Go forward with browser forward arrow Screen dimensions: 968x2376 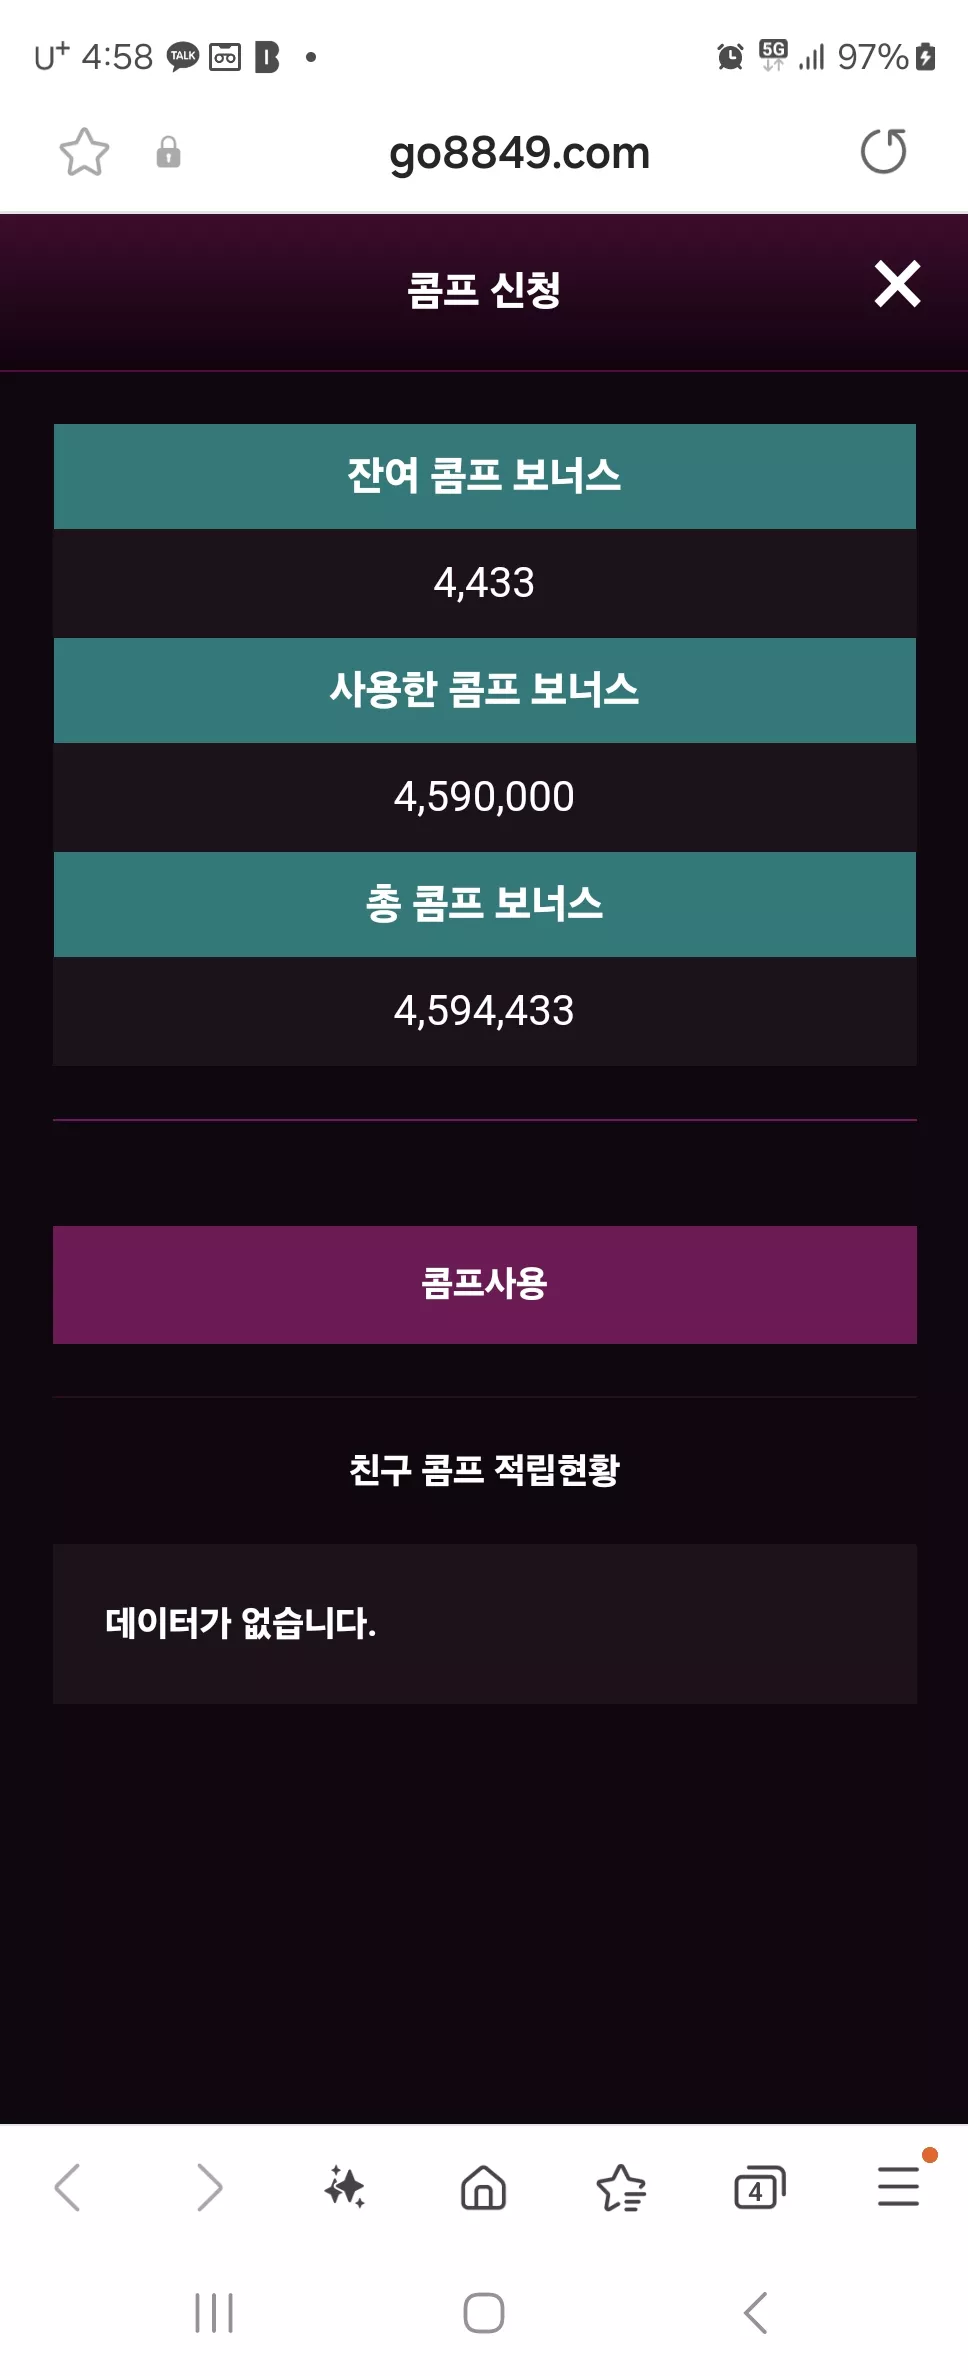click(209, 2187)
